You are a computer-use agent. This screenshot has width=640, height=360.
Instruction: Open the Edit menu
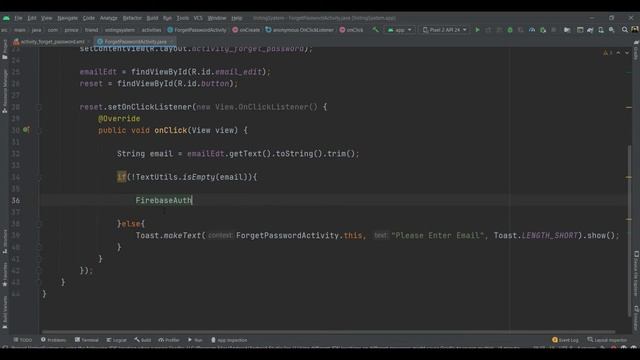click(x=31, y=18)
